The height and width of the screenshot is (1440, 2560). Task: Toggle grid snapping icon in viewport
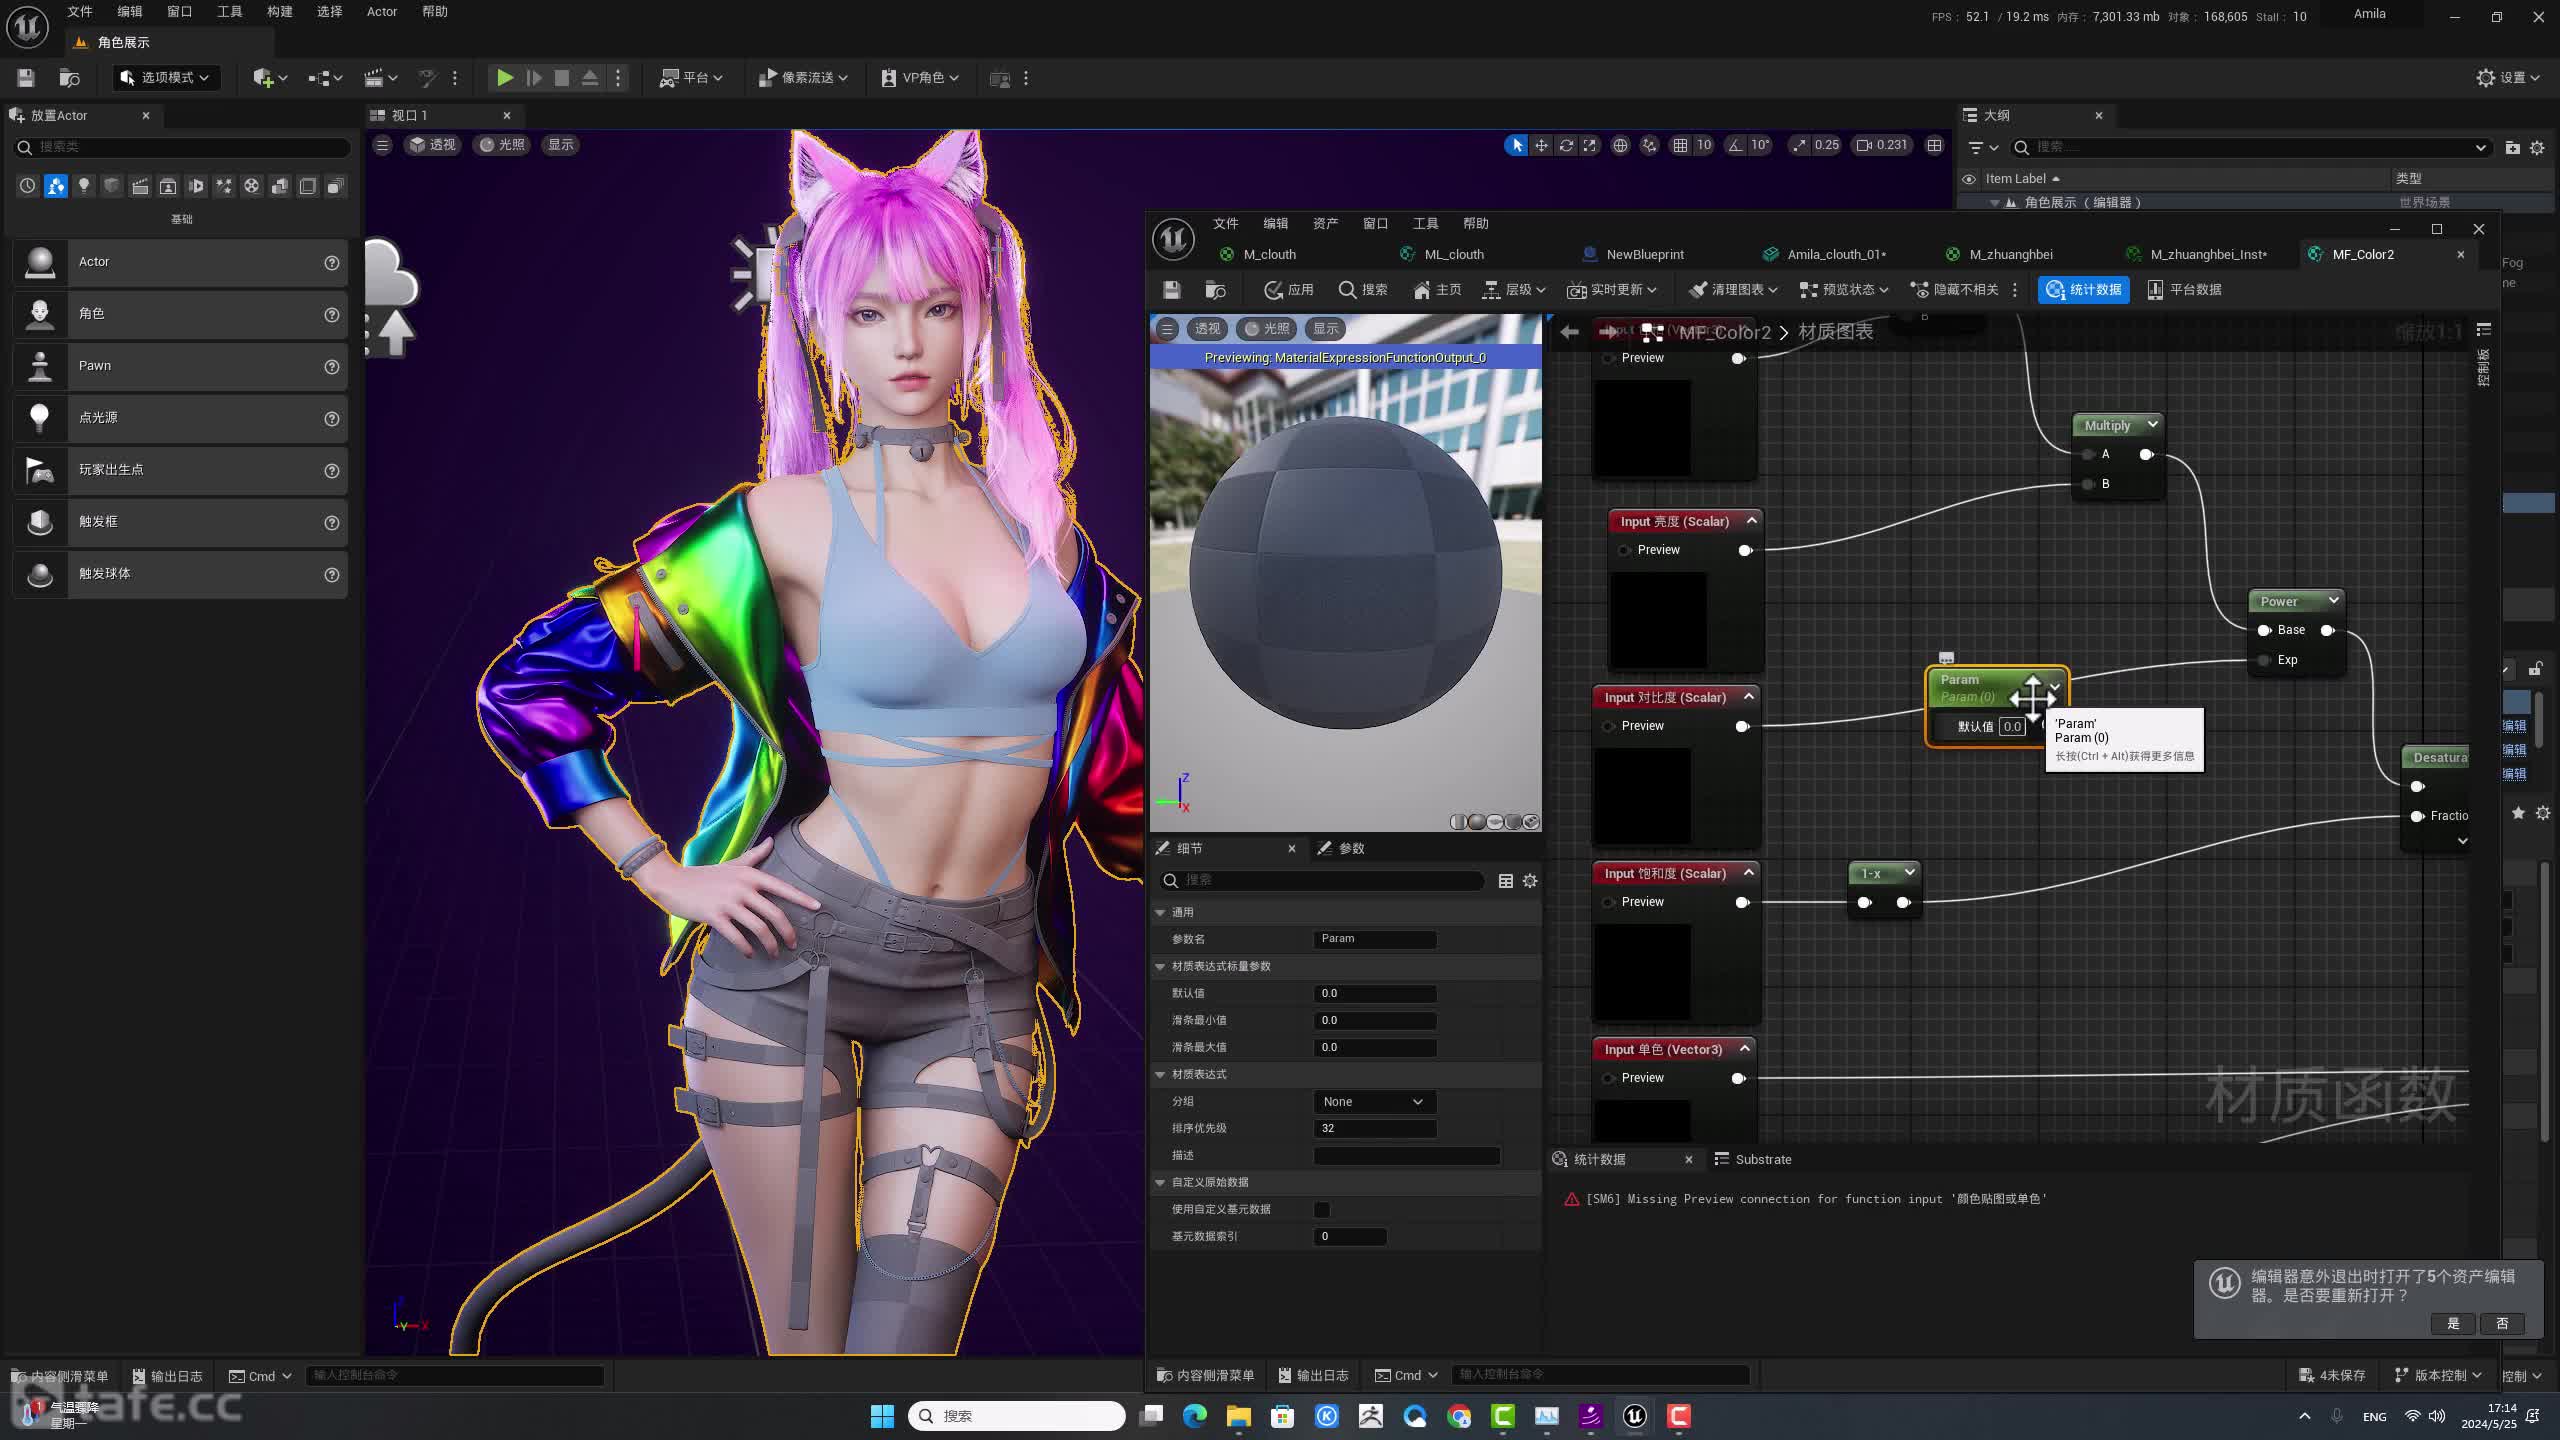click(x=1680, y=145)
